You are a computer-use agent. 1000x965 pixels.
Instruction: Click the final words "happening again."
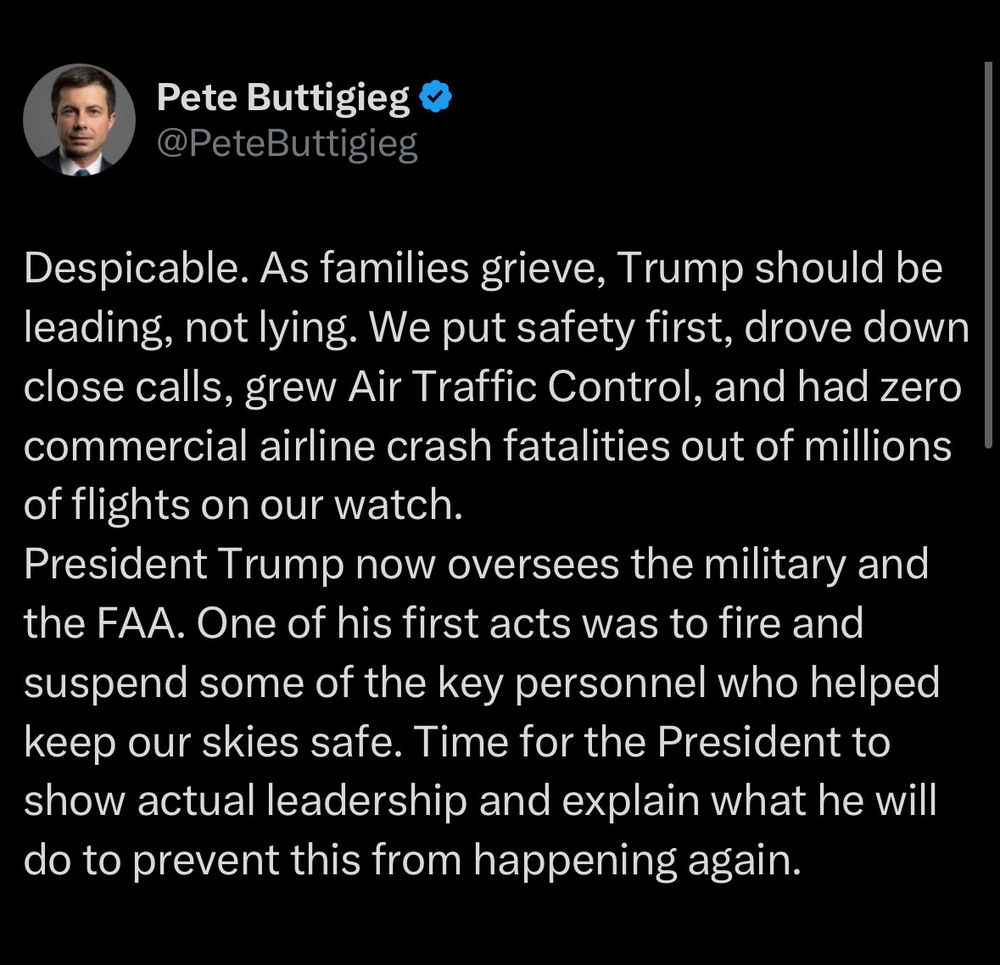point(636,861)
